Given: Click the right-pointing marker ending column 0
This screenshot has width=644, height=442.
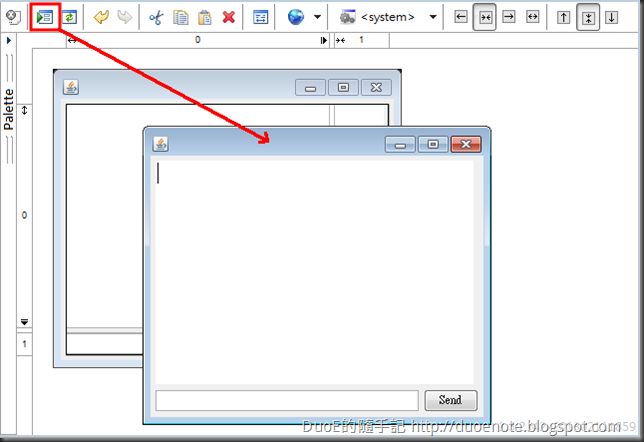Looking at the screenshot, I should point(324,40).
